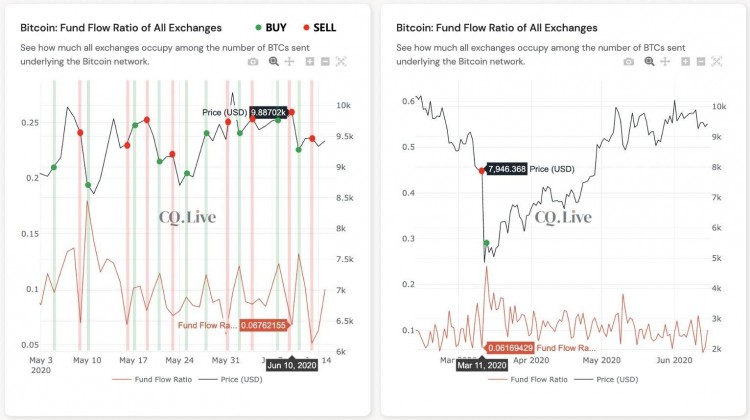The width and height of the screenshot is (750, 420).
Task: Click the camera snapshot icon on right chart
Action: tap(629, 61)
